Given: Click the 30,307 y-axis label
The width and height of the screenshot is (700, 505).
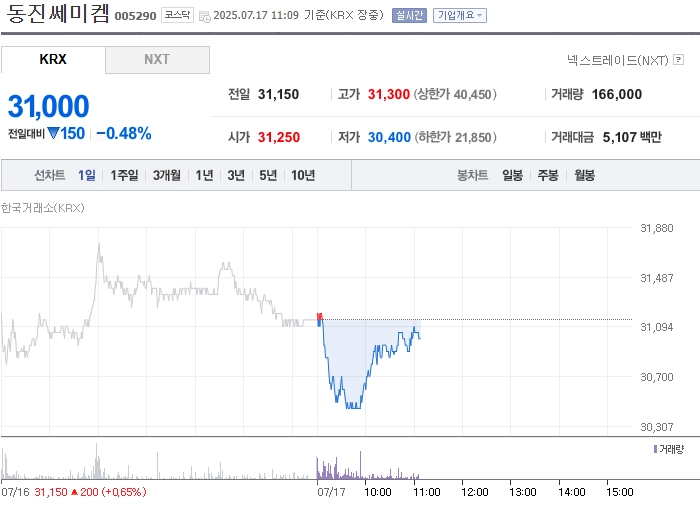Looking at the screenshot, I should [656, 427].
